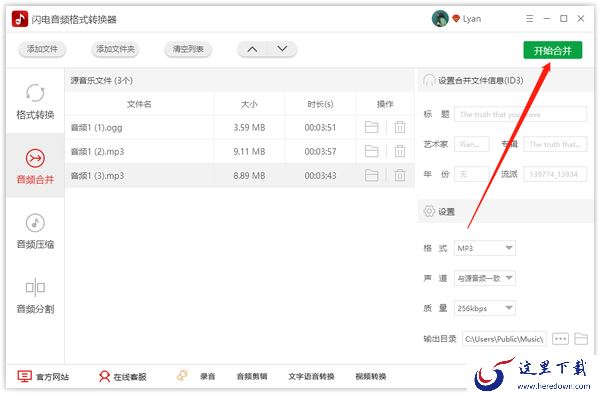Click the 开始合并 start merge button
The height and width of the screenshot is (394, 600).
point(553,50)
